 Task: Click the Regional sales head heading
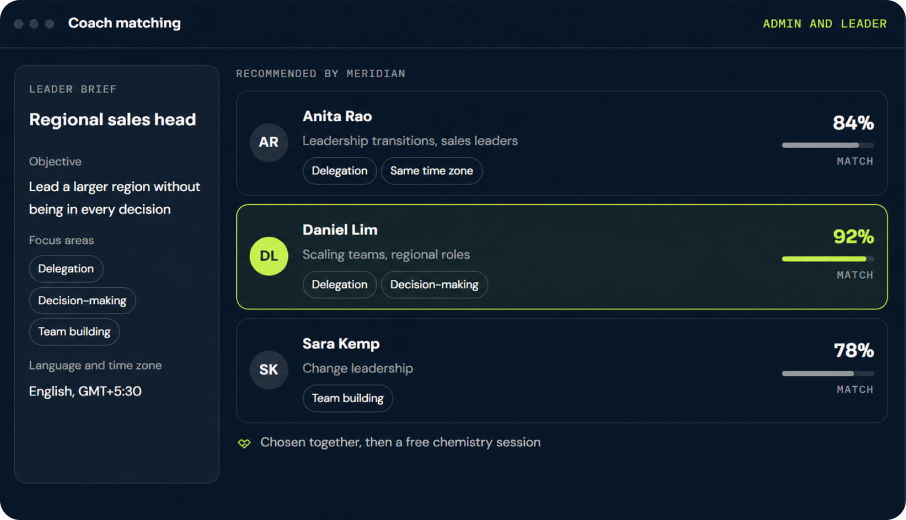pyautogui.click(x=113, y=120)
